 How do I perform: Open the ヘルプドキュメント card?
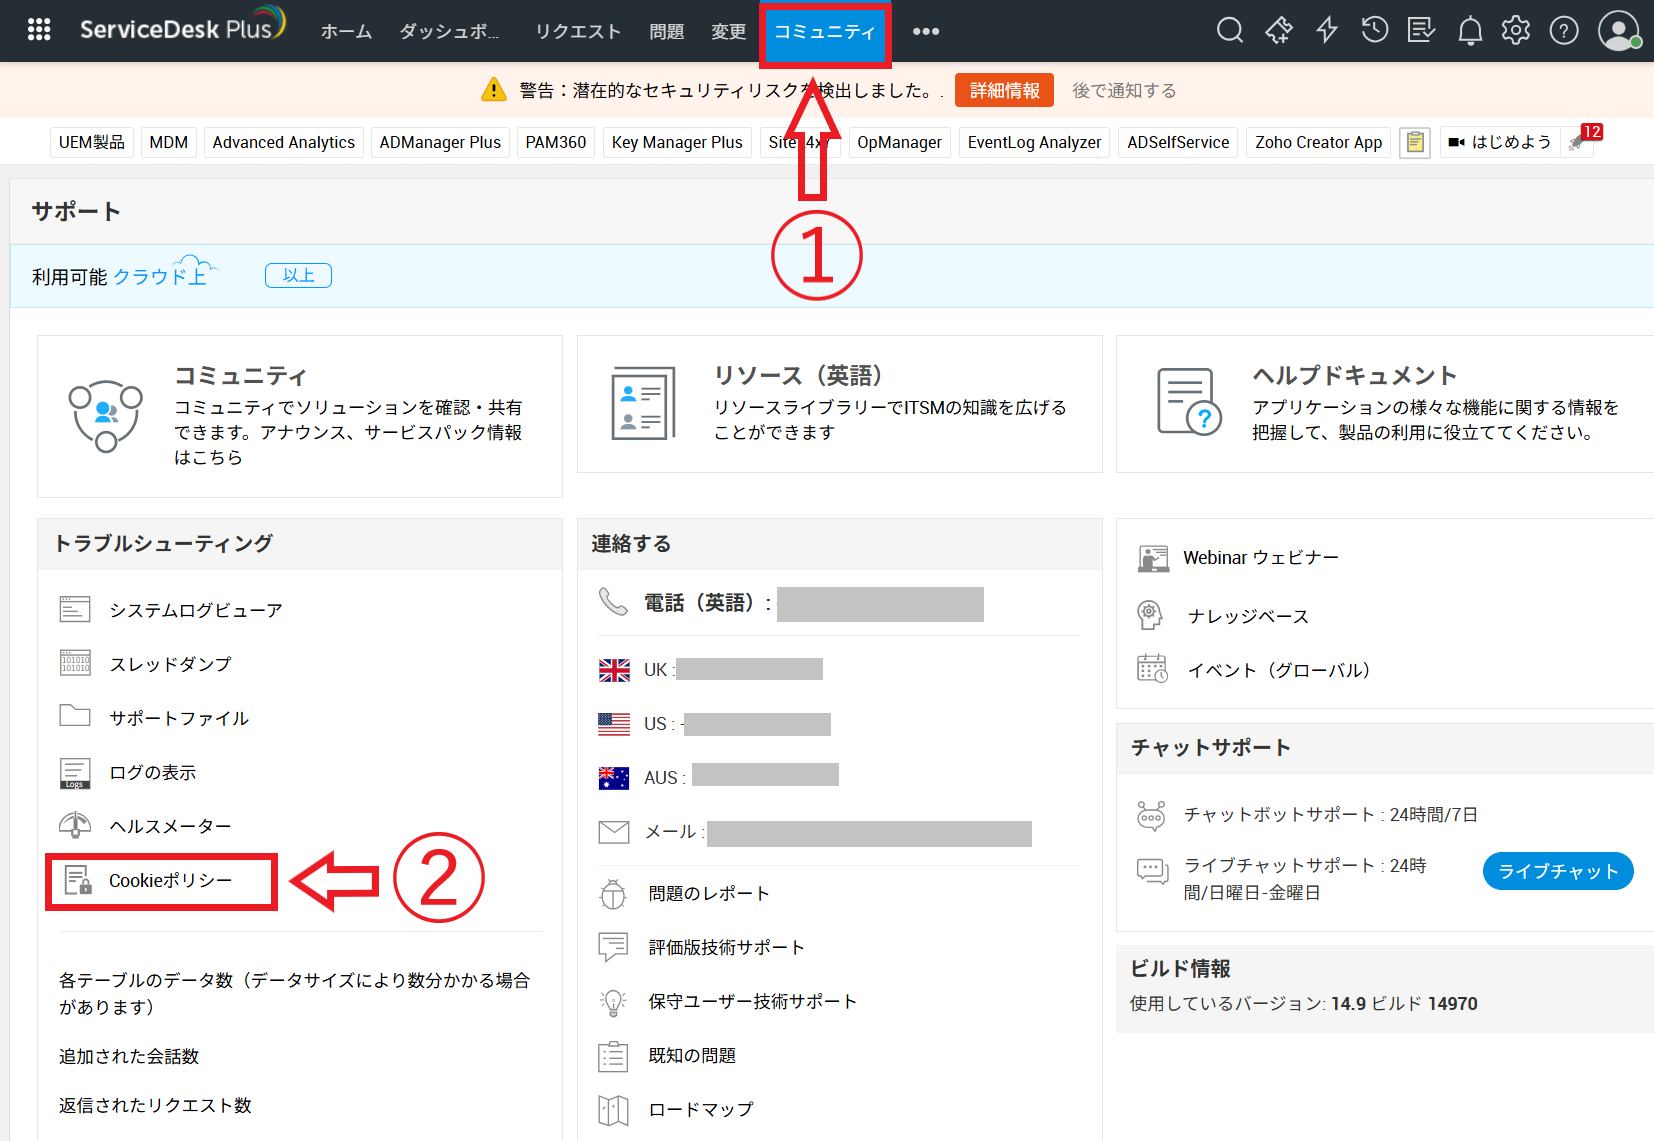(x=1384, y=404)
